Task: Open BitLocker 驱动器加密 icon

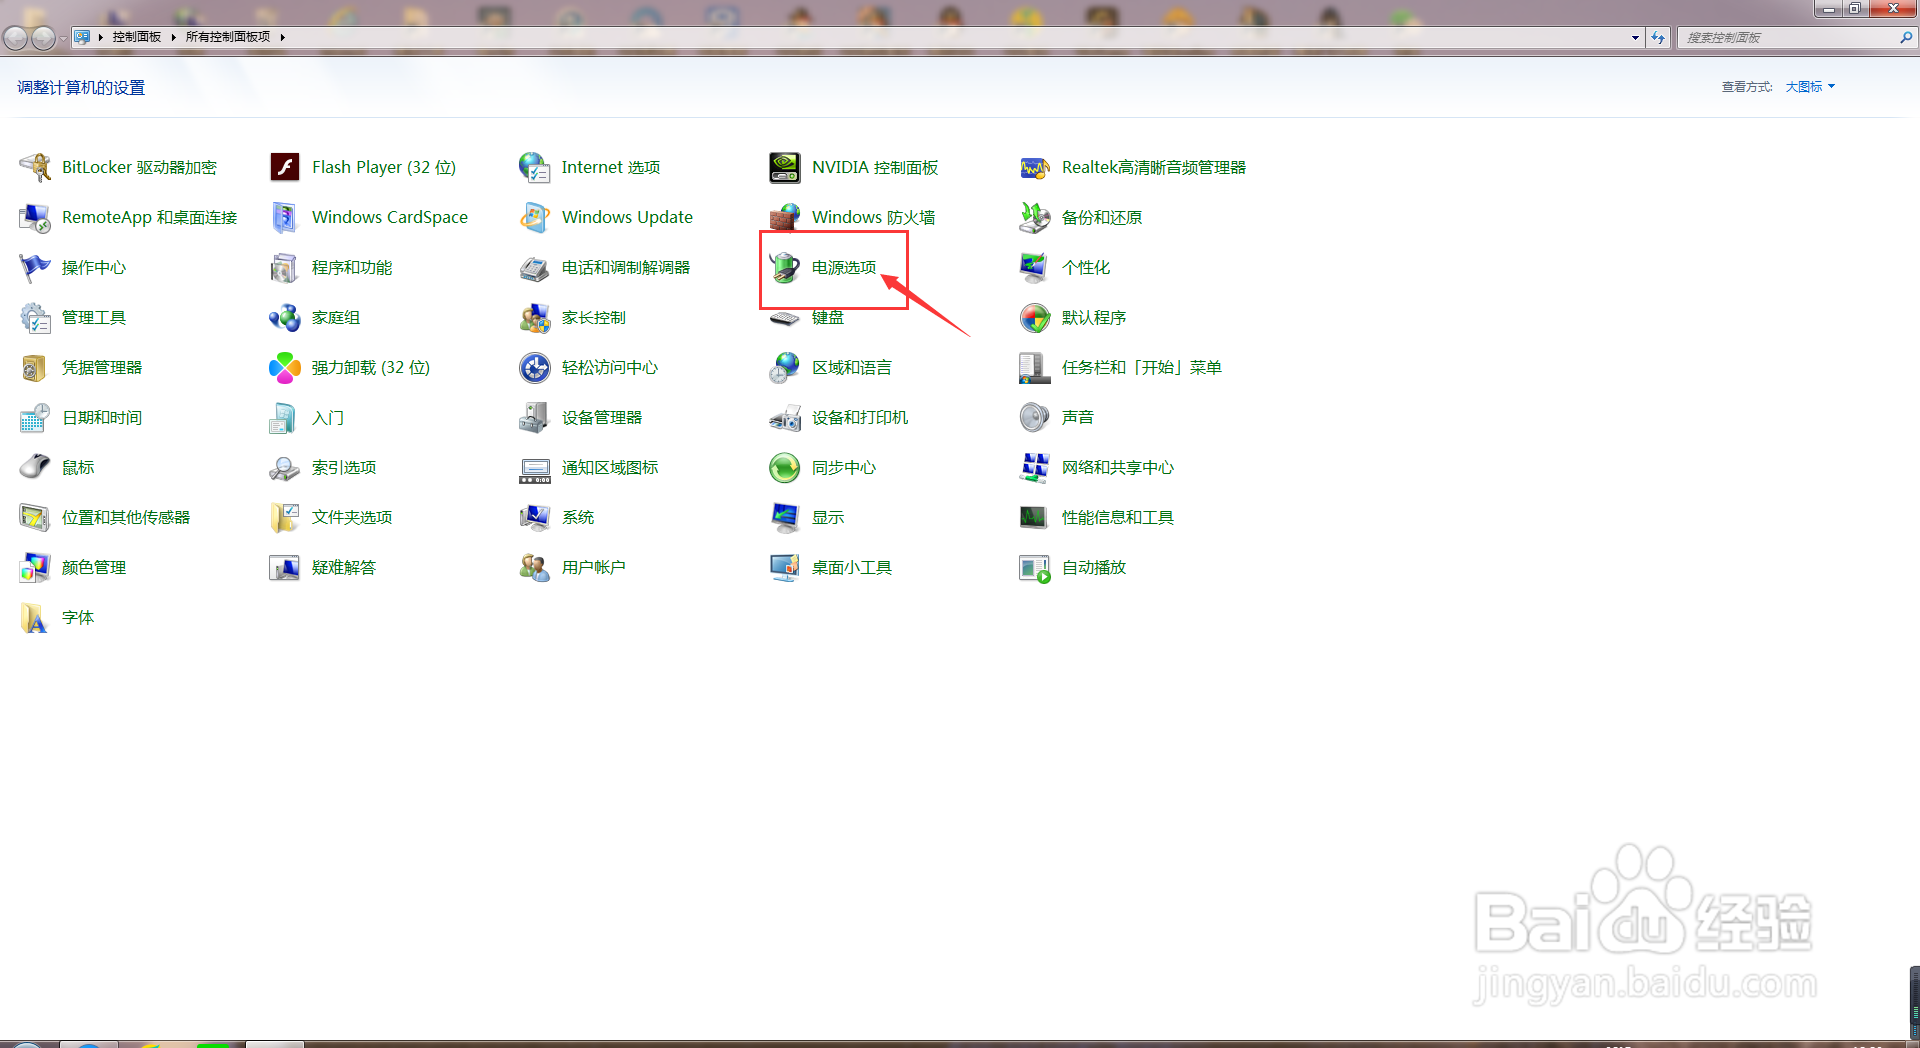Action: tap(35, 167)
